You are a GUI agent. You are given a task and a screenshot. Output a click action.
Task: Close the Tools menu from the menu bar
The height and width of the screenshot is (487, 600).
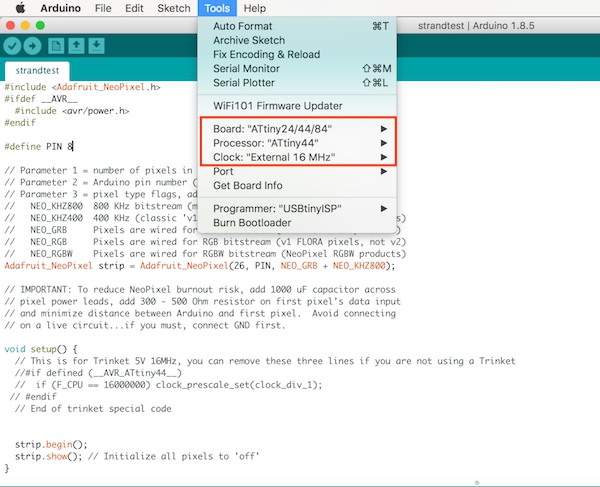pyautogui.click(x=217, y=8)
